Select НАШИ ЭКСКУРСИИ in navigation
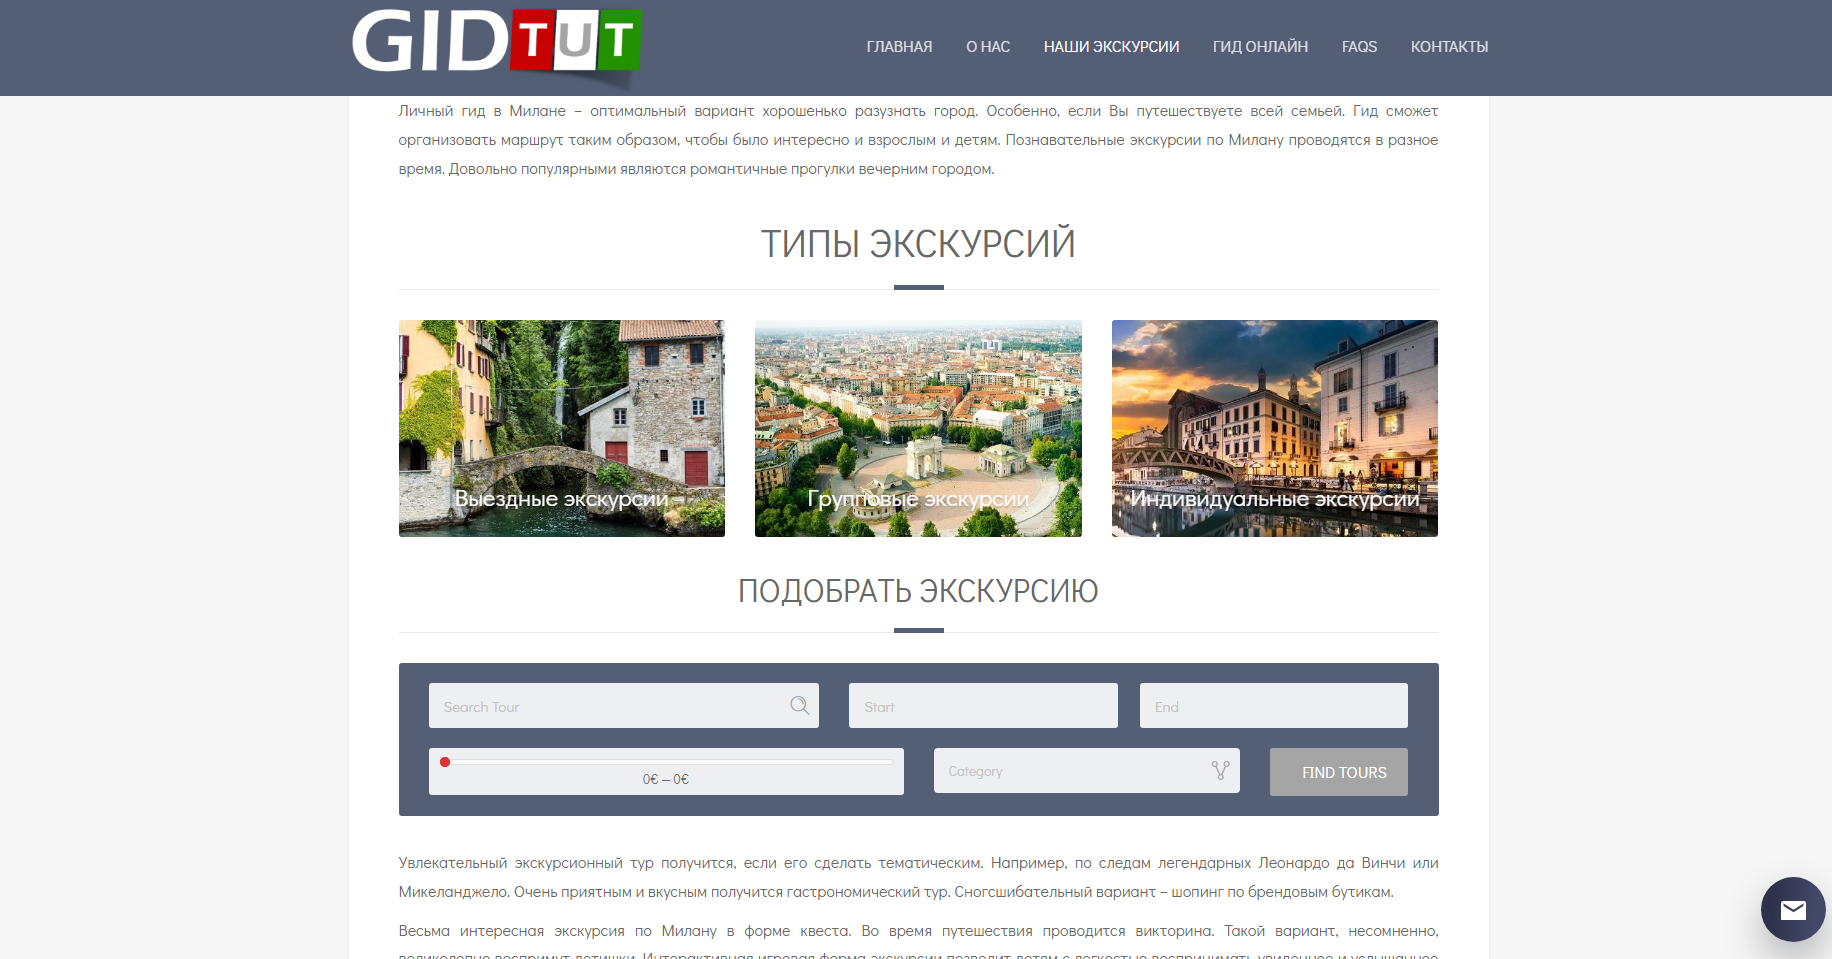This screenshot has height=959, width=1832. click(1111, 47)
